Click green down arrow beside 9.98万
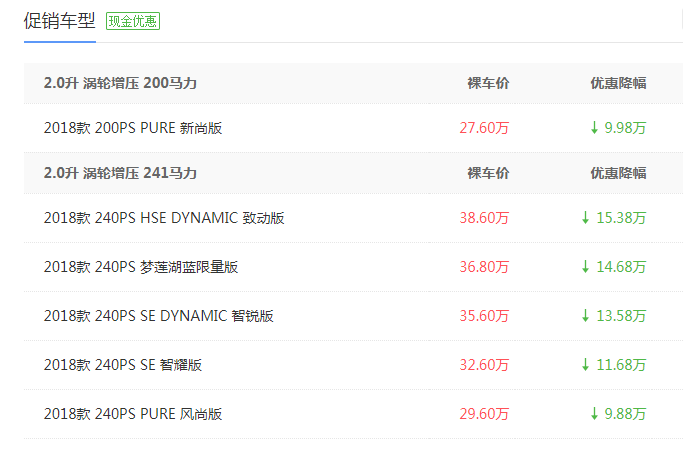This screenshot has height=449, width=683. coord(594,127)
